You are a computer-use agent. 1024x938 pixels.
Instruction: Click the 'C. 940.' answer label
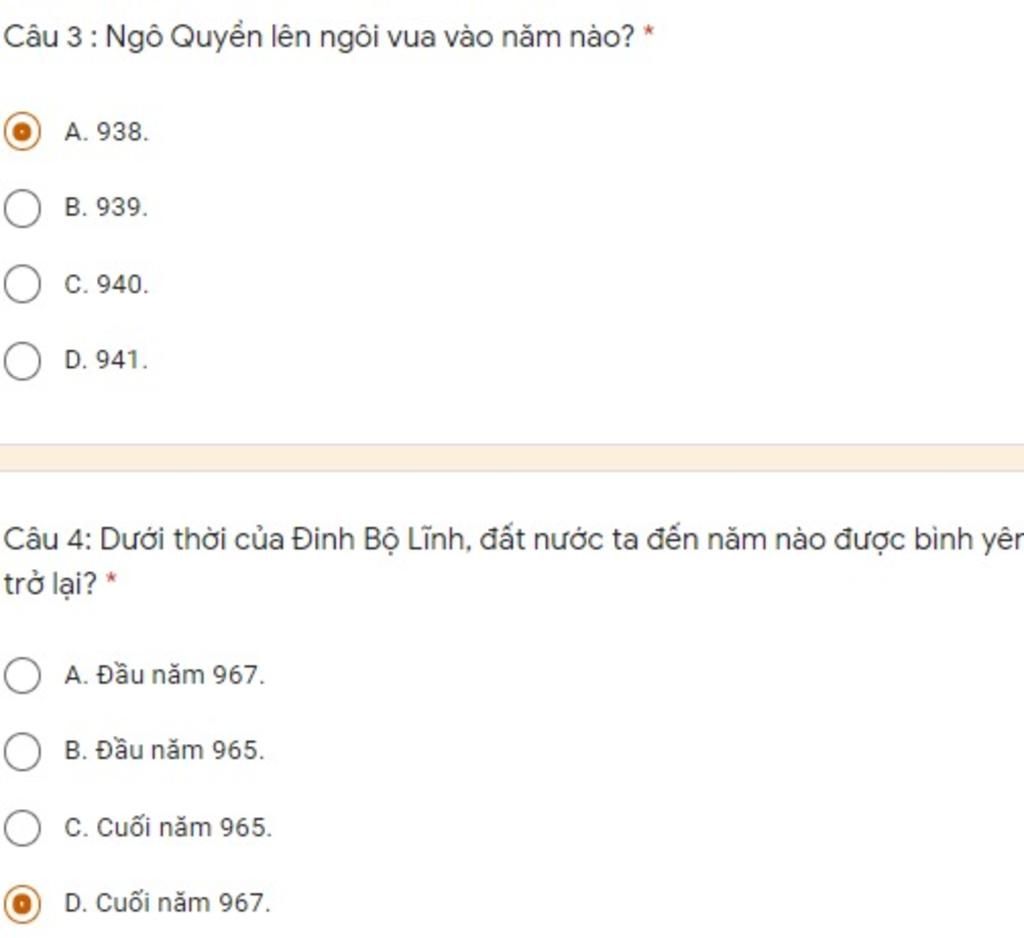(106, 284)
